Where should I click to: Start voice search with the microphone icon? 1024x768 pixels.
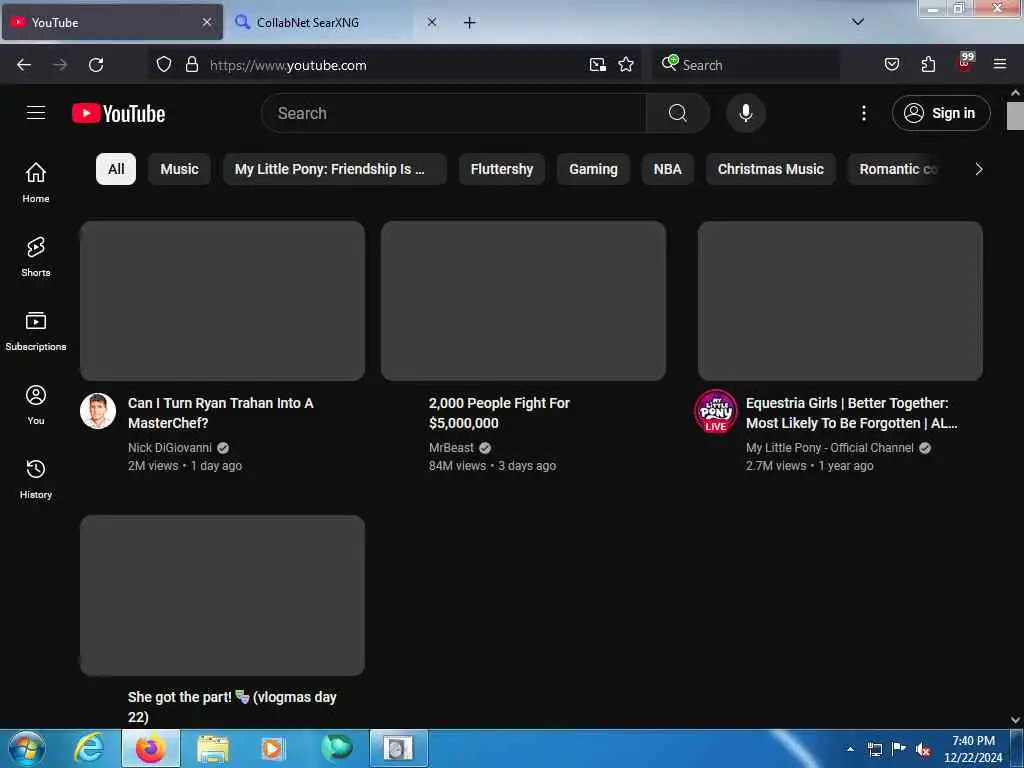pyautogui.click(x=746, y=113)
